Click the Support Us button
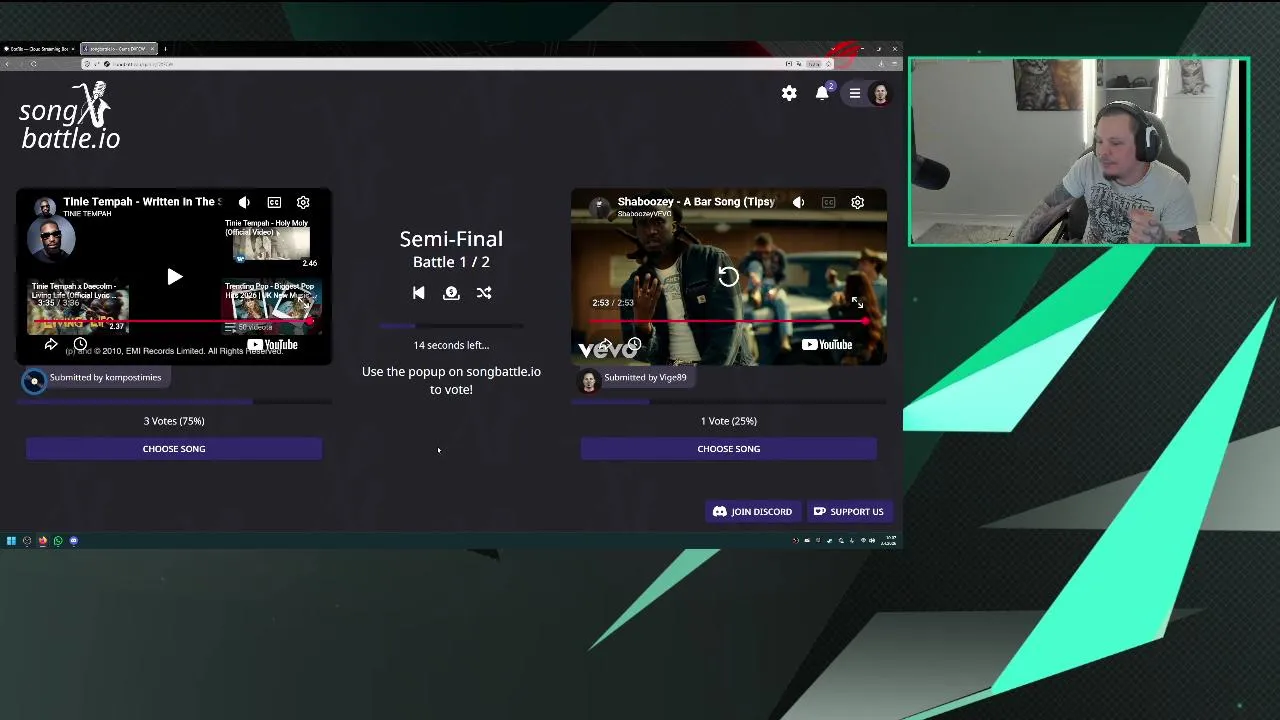The width and height of the screenshot is (1280, 720). (849, 512)
